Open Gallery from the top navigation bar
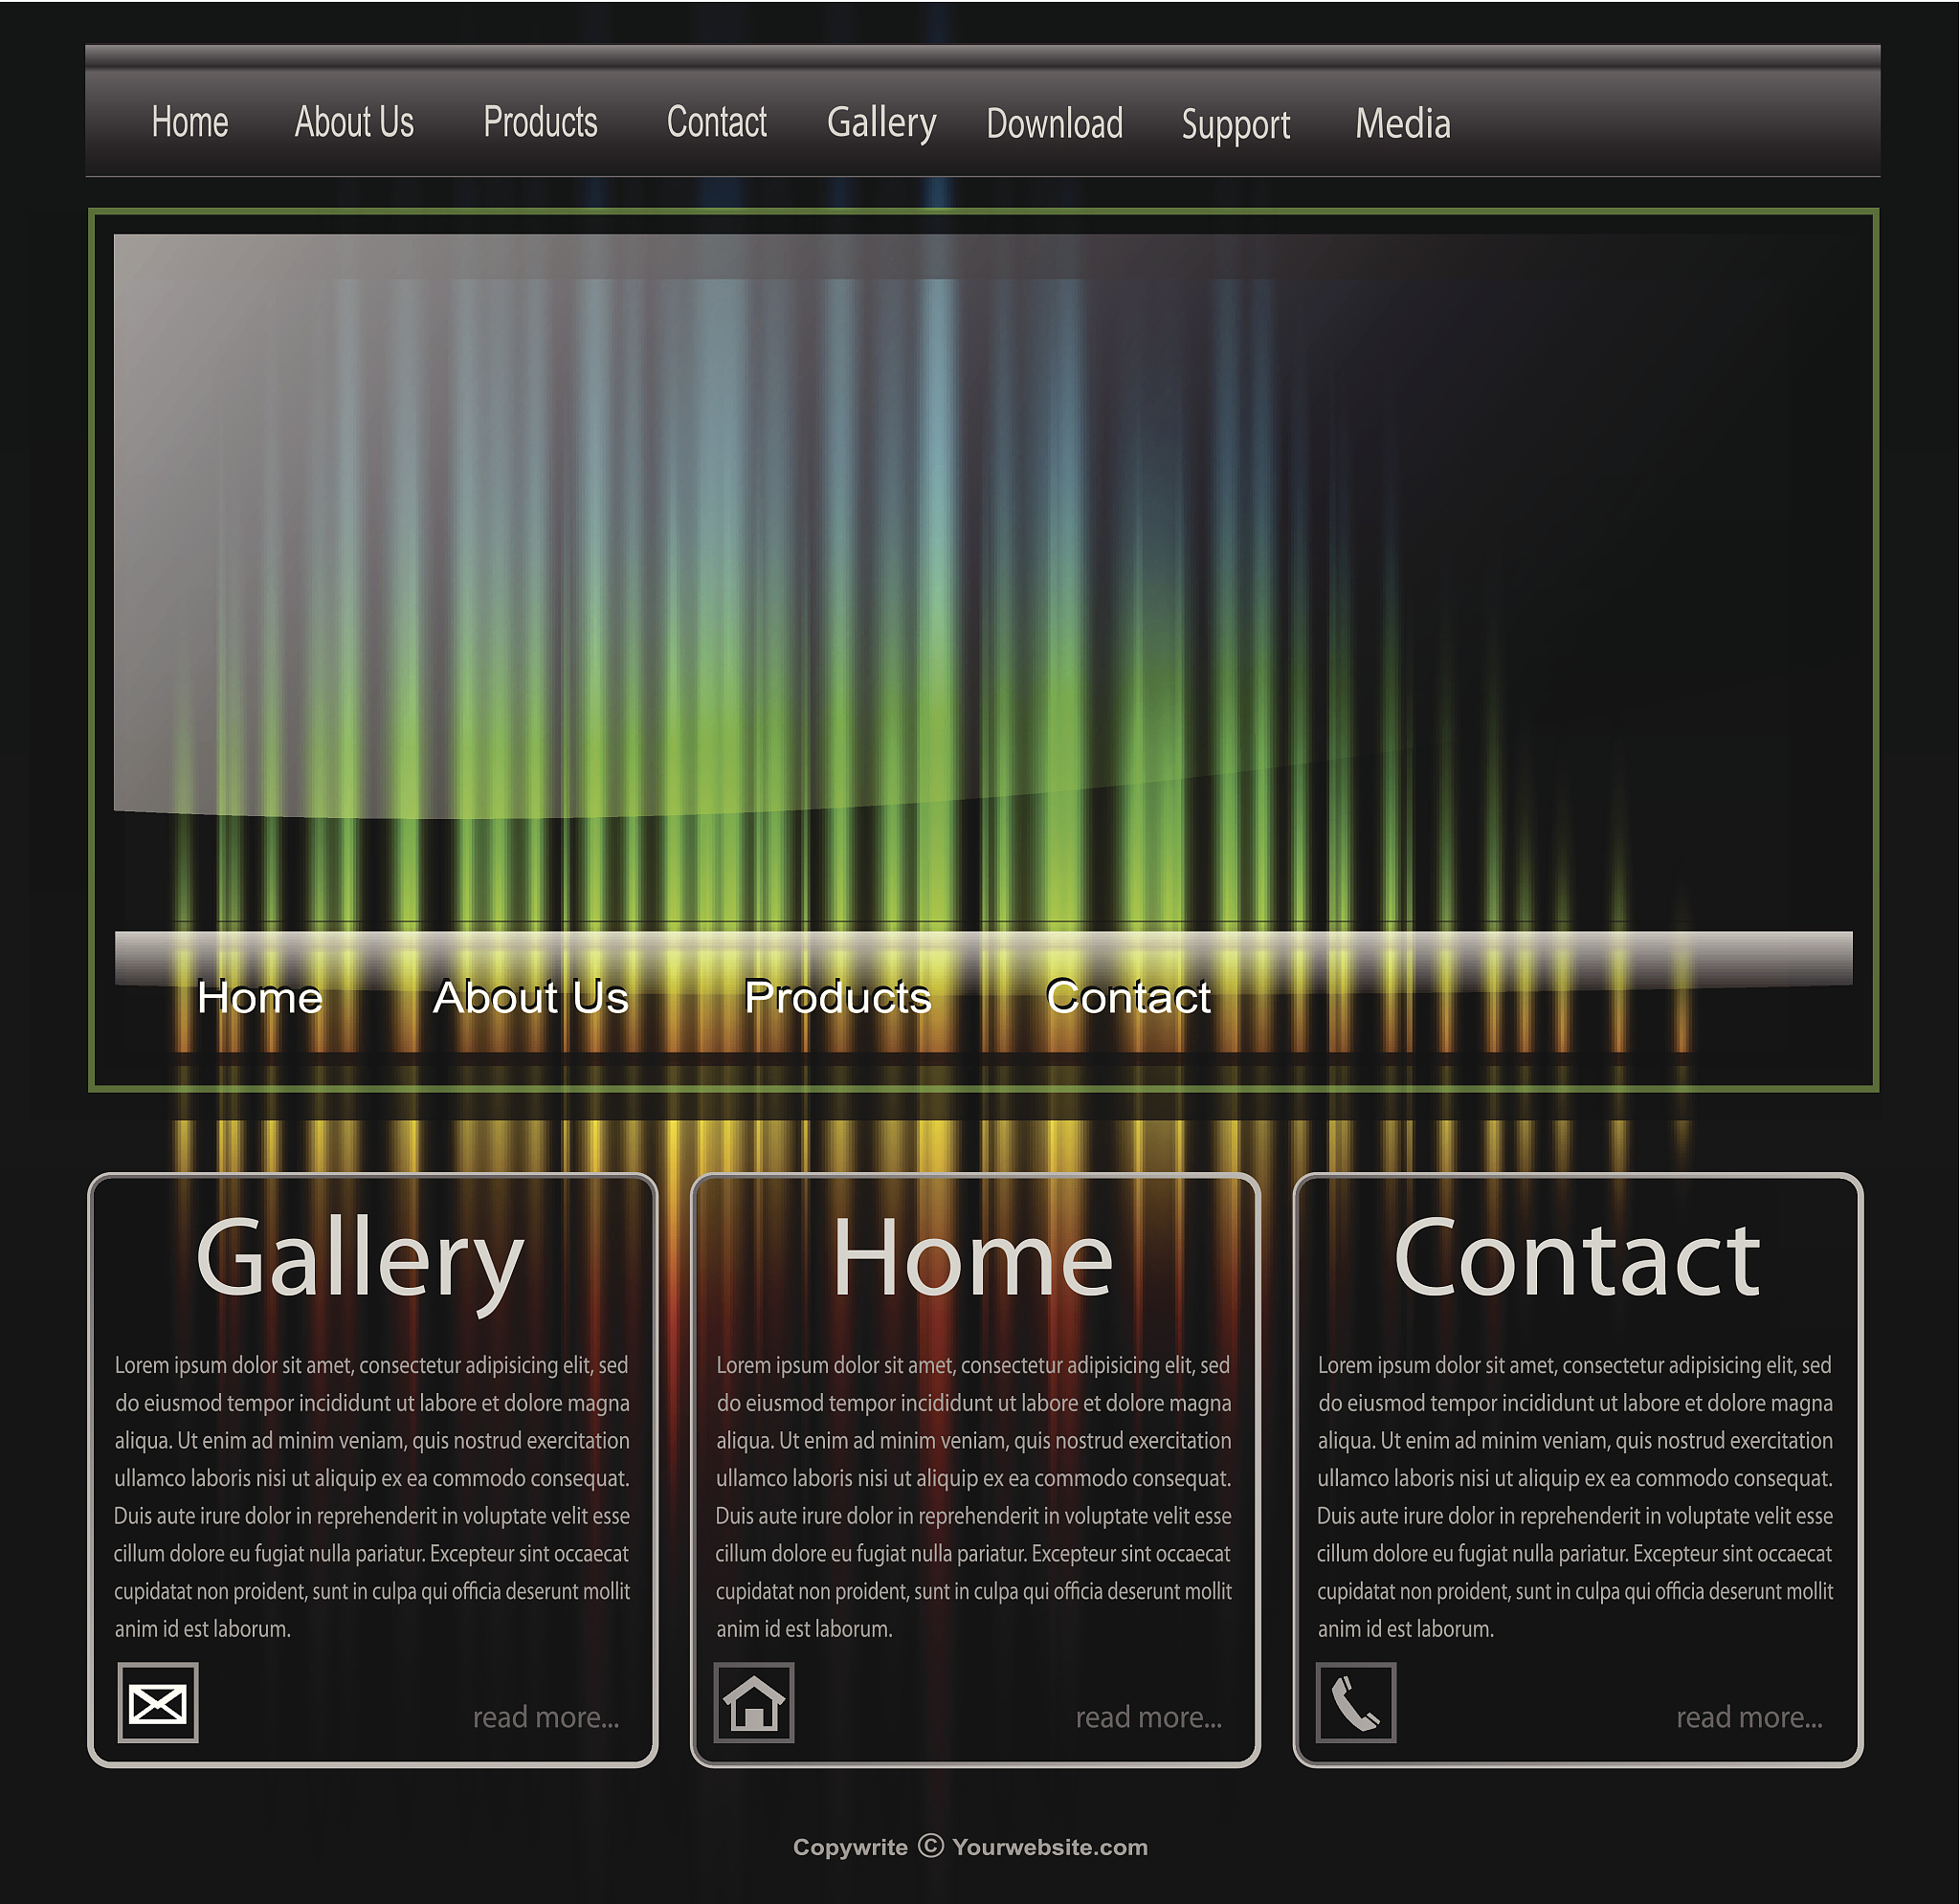 click(882, 124)
